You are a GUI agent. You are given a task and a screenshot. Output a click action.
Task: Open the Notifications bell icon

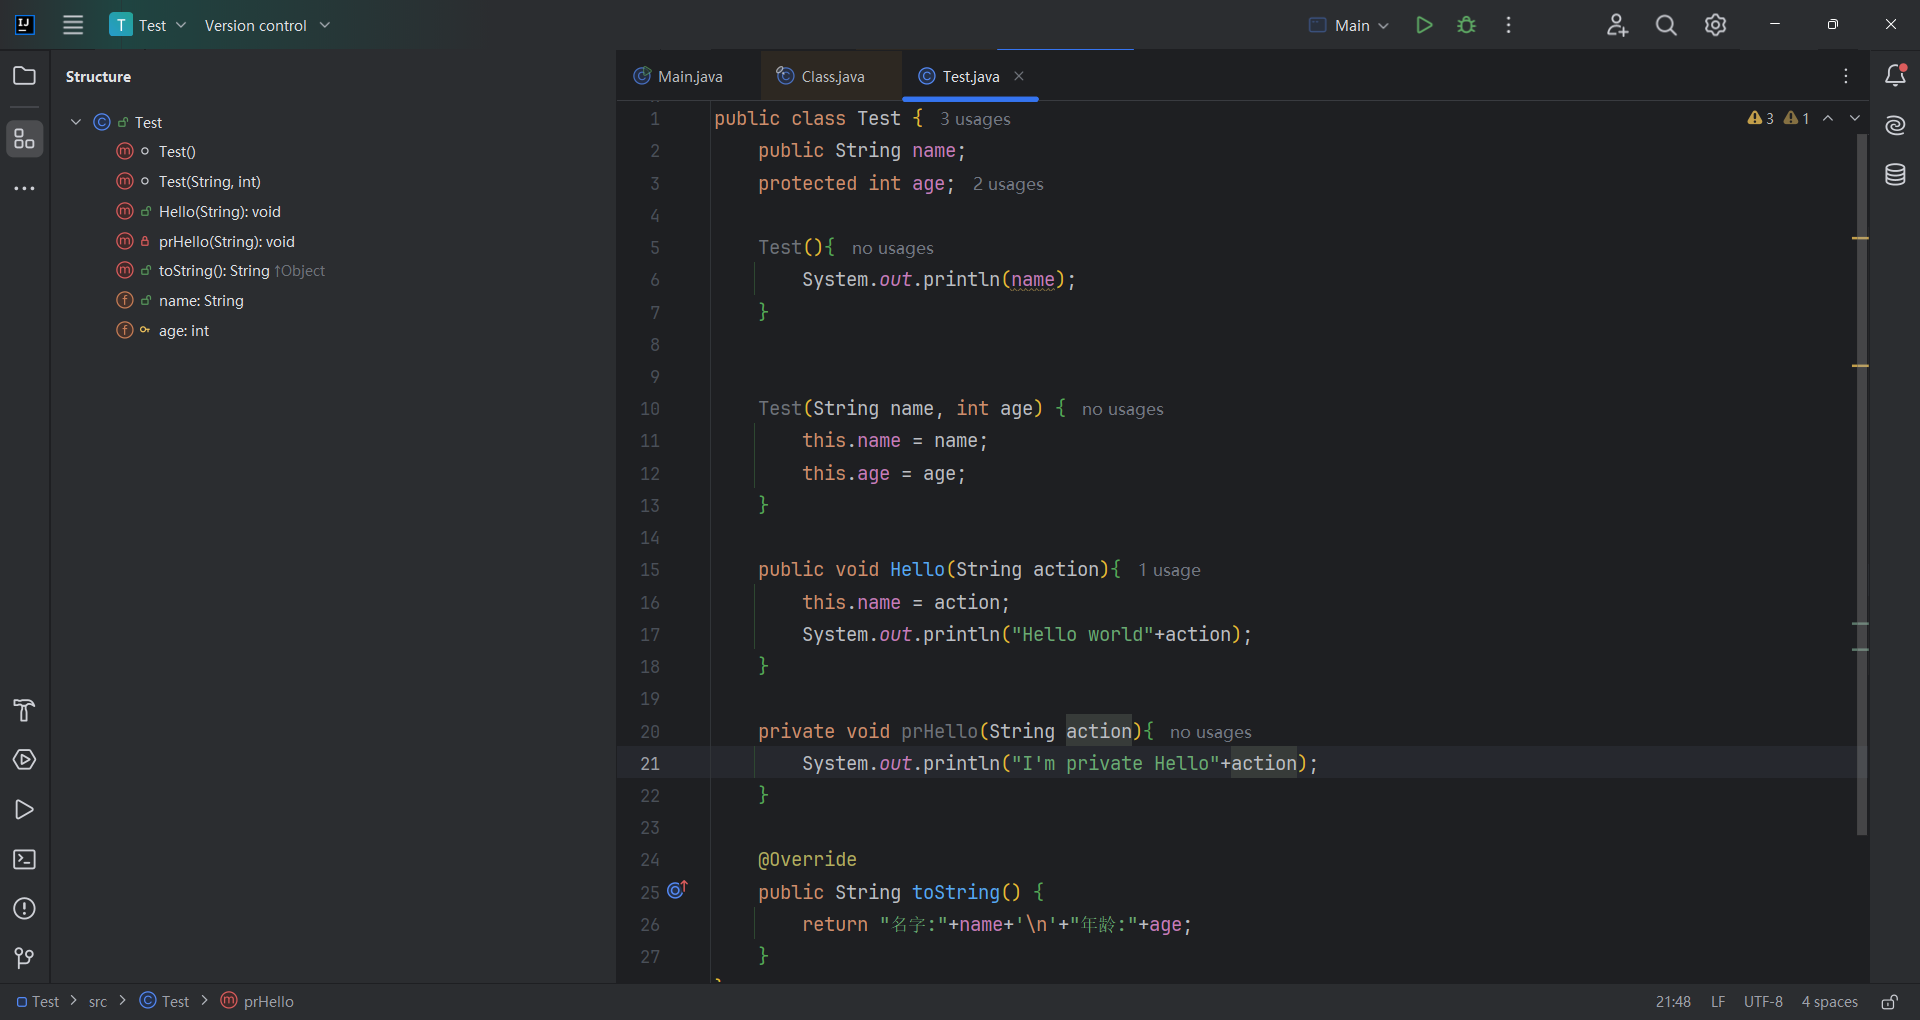pos(1895,75)
